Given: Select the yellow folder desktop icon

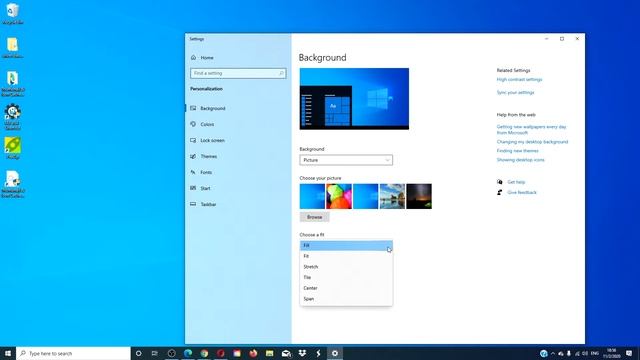Looking at the screenshot, I should 13,47.
